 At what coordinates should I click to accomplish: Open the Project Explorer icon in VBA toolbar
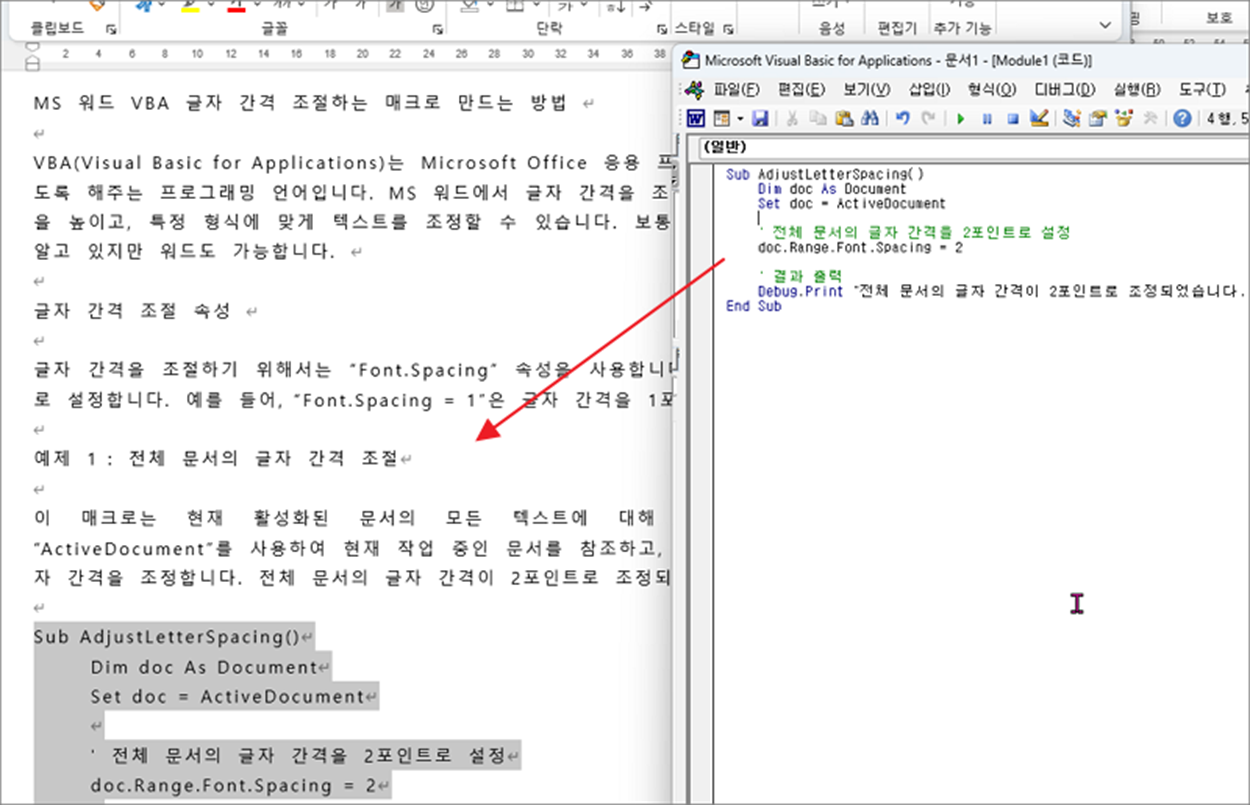coord(1071,118)
